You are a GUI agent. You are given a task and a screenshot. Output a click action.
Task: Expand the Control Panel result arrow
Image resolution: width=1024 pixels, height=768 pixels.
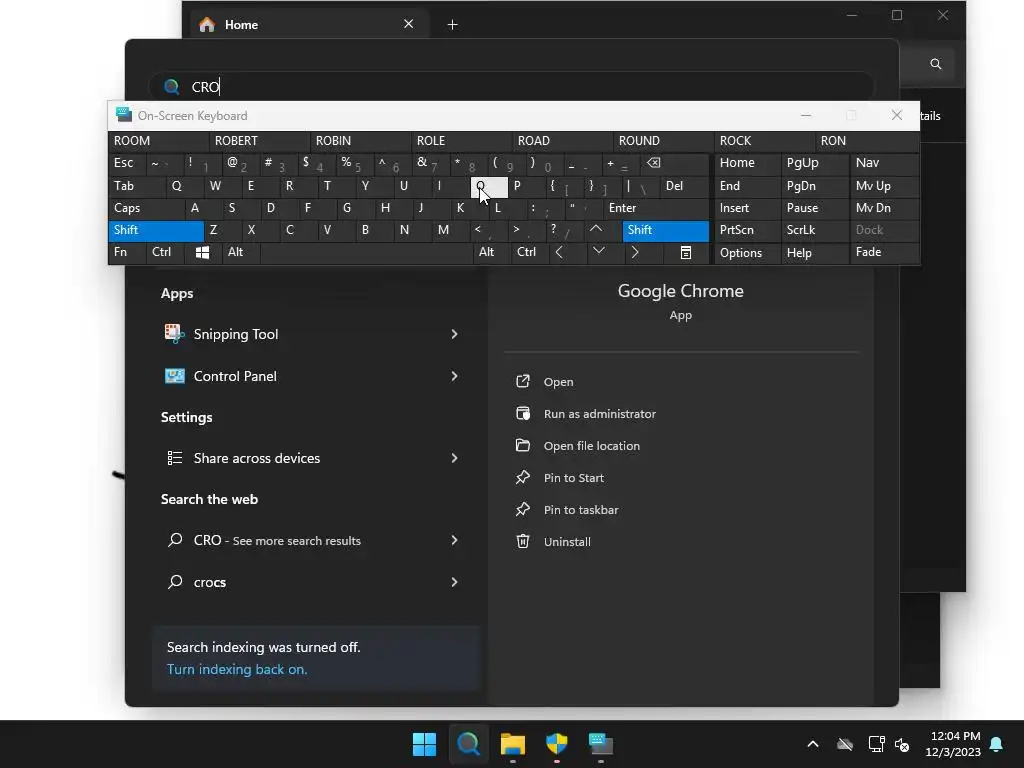click(x=455, y=376)
